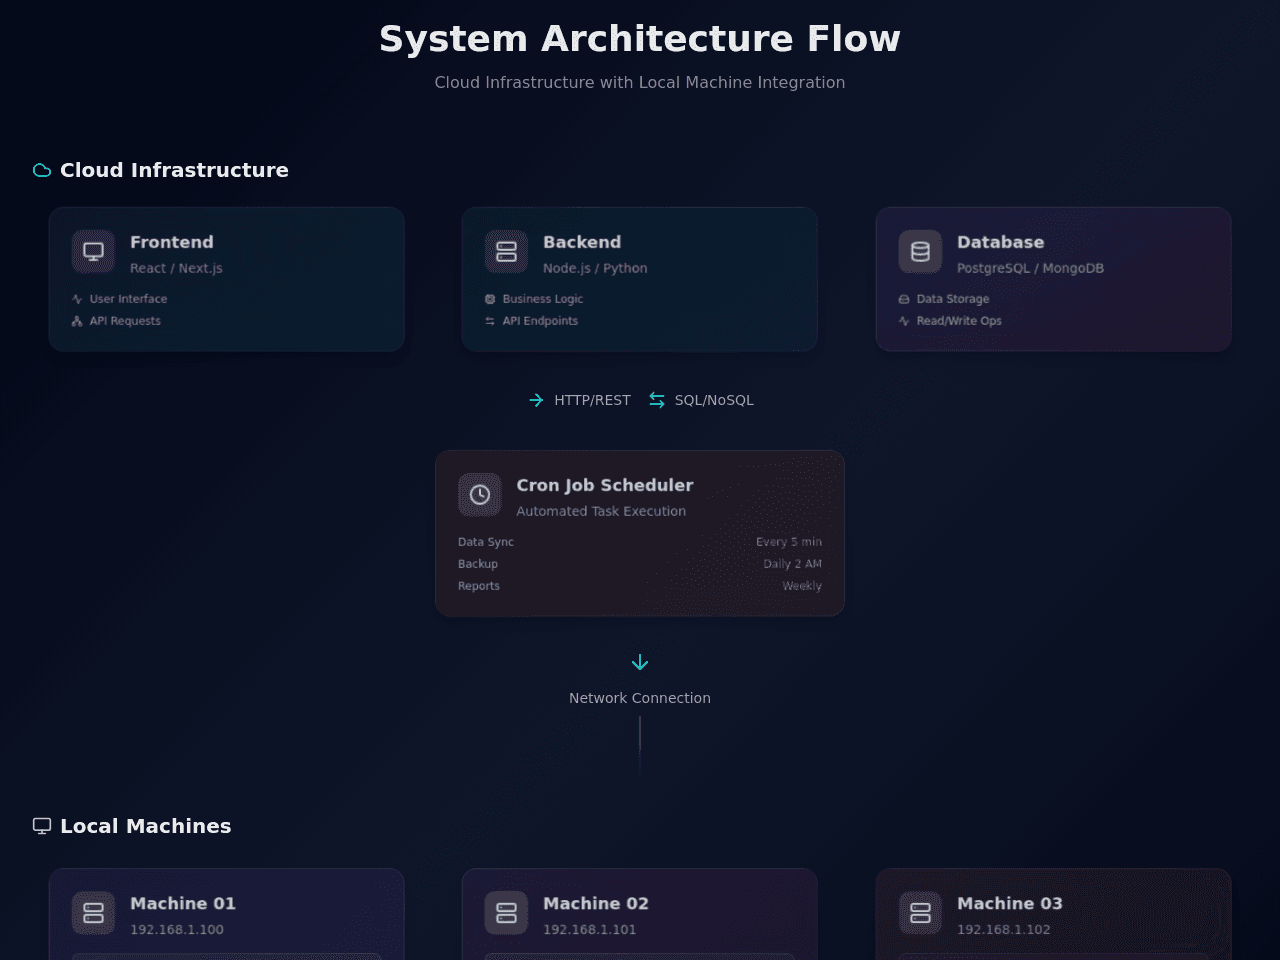Click the activity icon next to Read/Write Ops
Image resolution: width=1280 pixels, height=960 pixels.
point(904,321)
